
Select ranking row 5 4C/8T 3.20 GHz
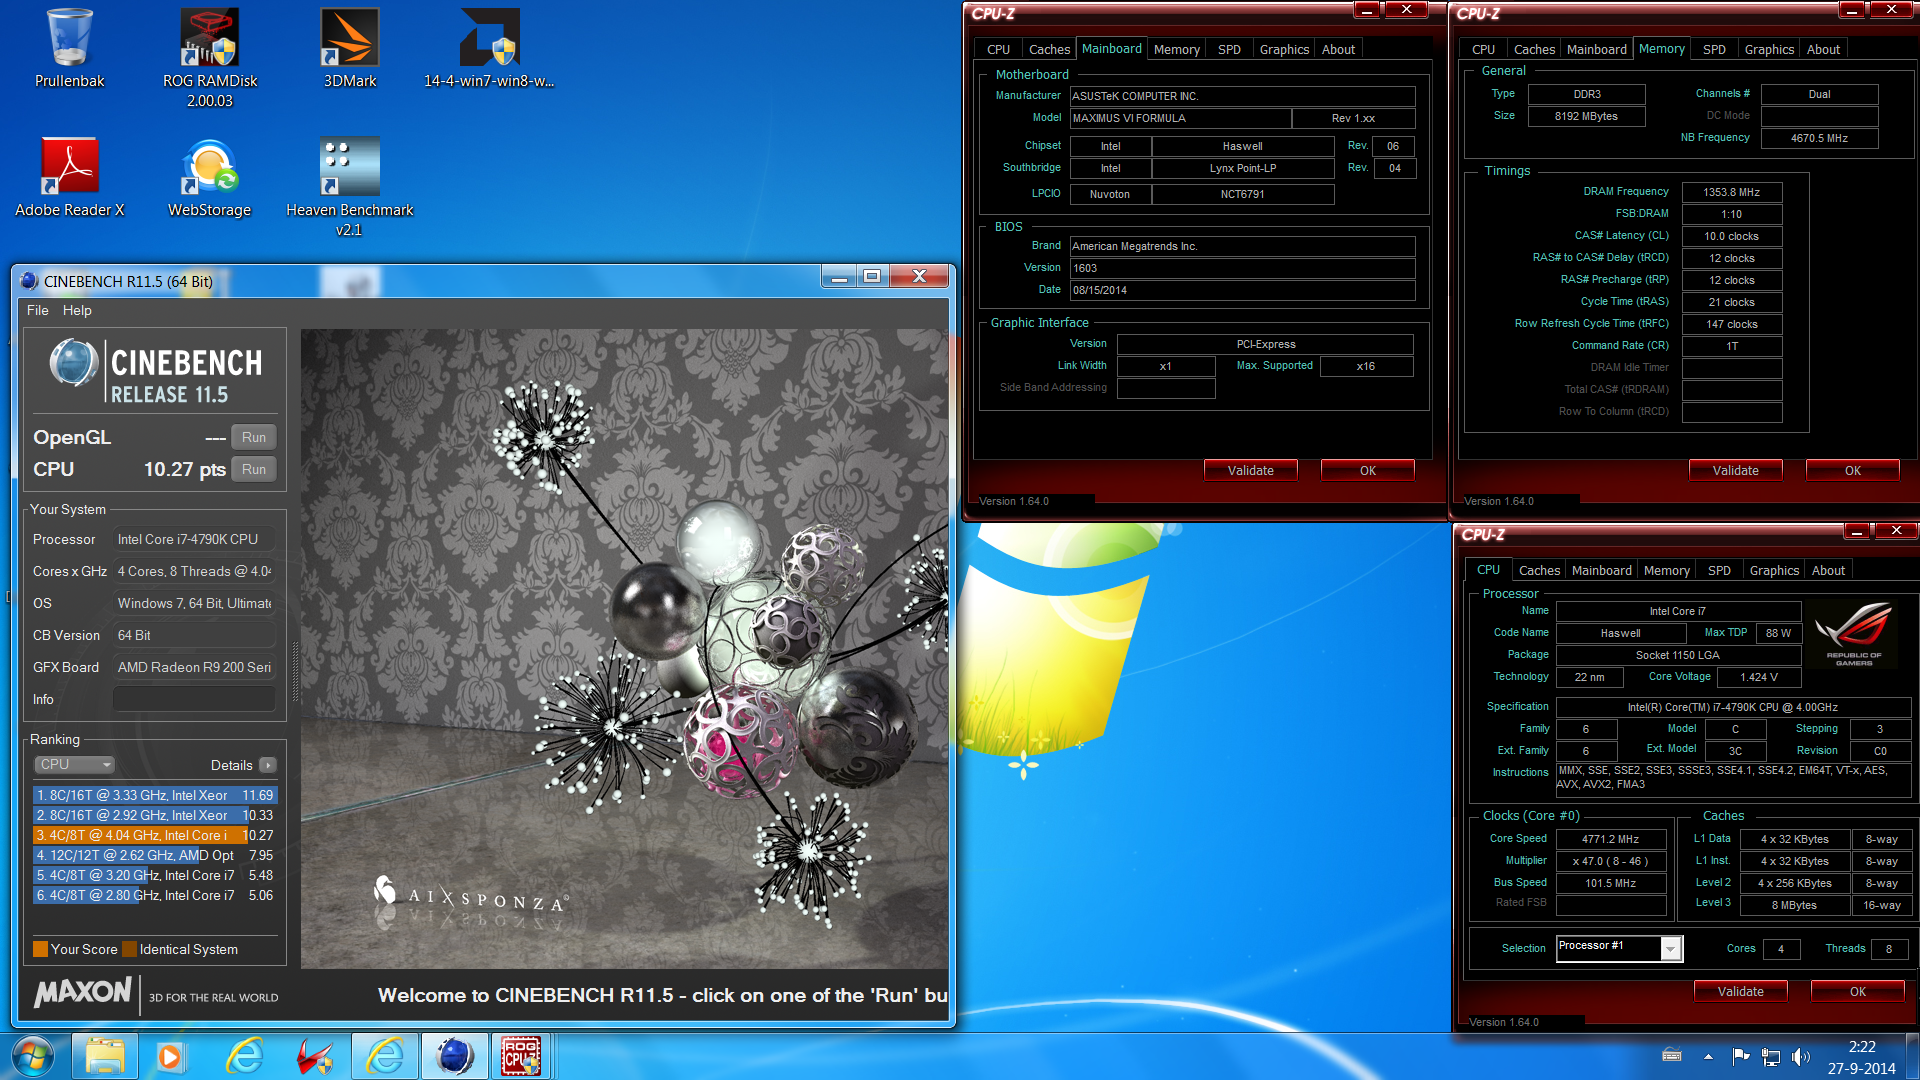(x=155, y=875)
